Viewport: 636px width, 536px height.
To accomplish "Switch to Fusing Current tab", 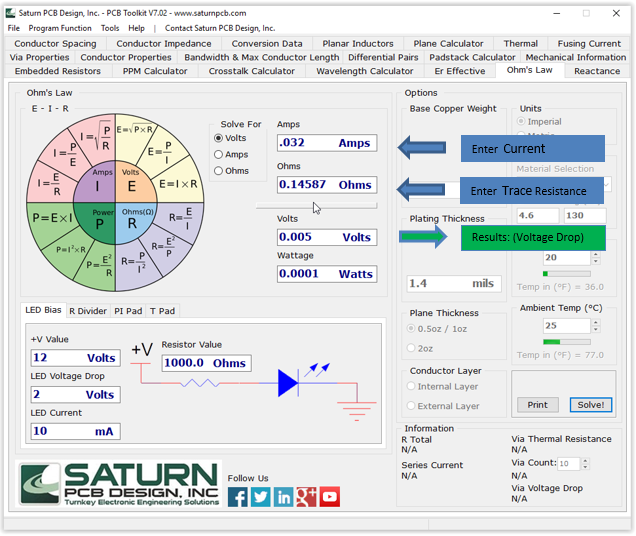I will [x=589, y=43].
